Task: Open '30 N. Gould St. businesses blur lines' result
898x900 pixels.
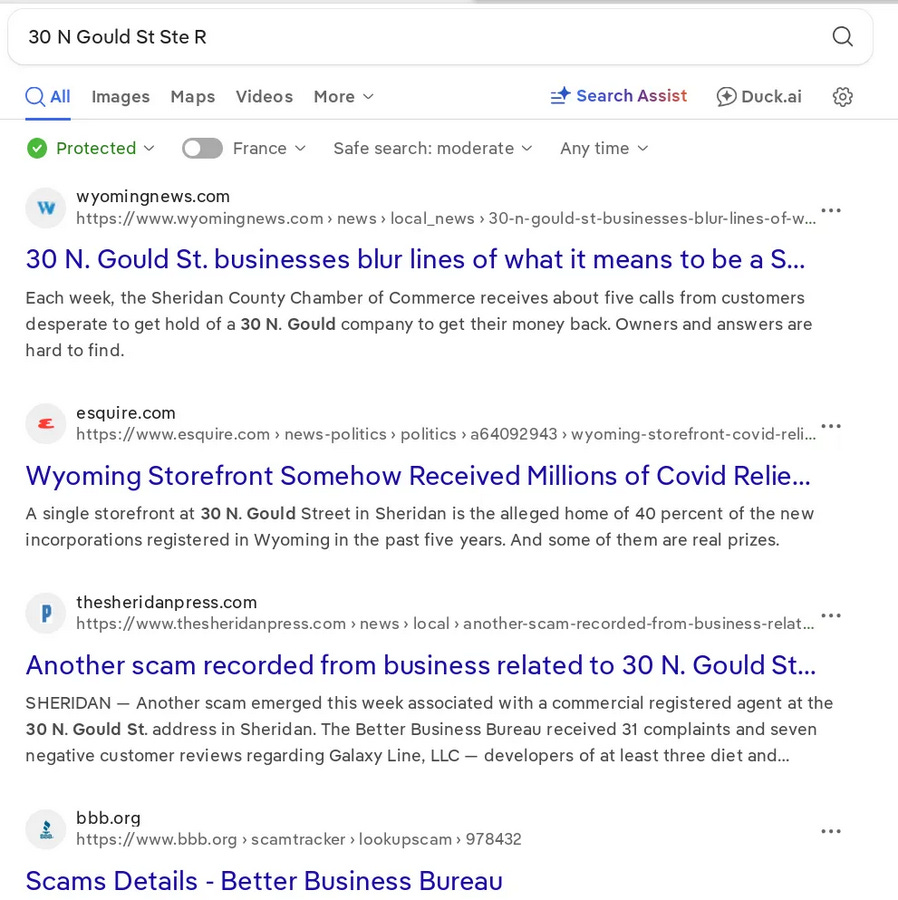Action: 415,259
